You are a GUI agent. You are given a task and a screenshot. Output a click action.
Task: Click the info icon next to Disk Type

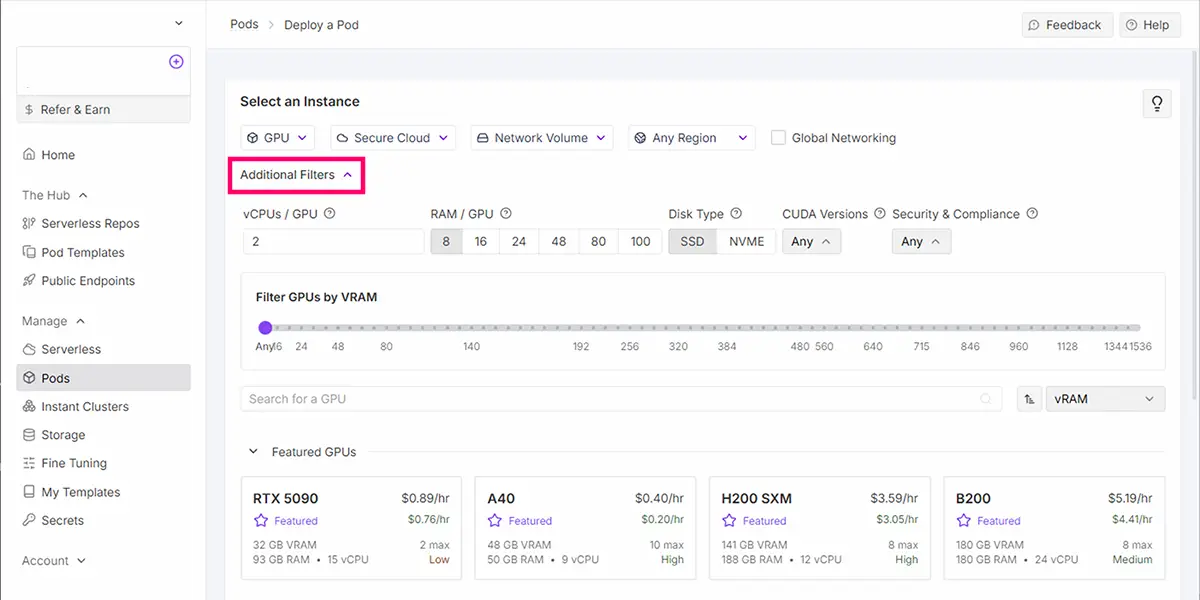(736, 214)
